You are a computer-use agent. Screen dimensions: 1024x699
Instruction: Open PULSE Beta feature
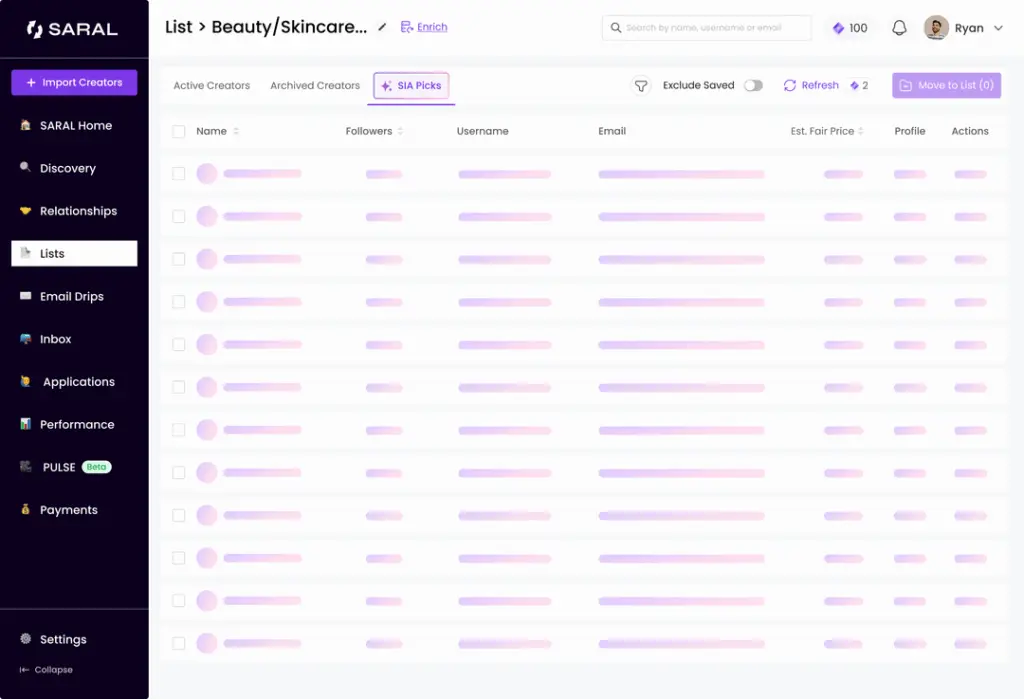[60, 466]
